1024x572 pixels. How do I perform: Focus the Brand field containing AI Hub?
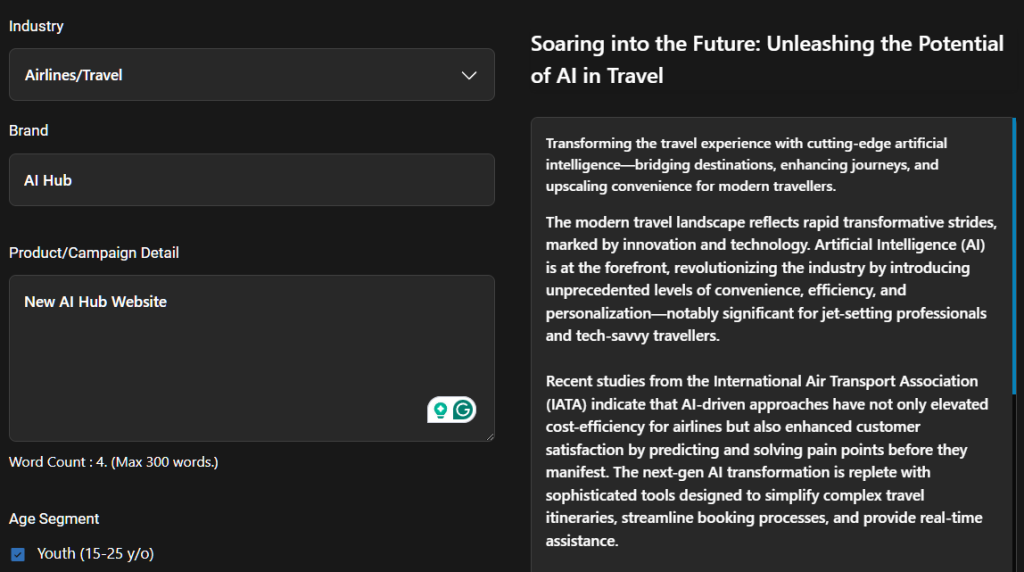251,180
